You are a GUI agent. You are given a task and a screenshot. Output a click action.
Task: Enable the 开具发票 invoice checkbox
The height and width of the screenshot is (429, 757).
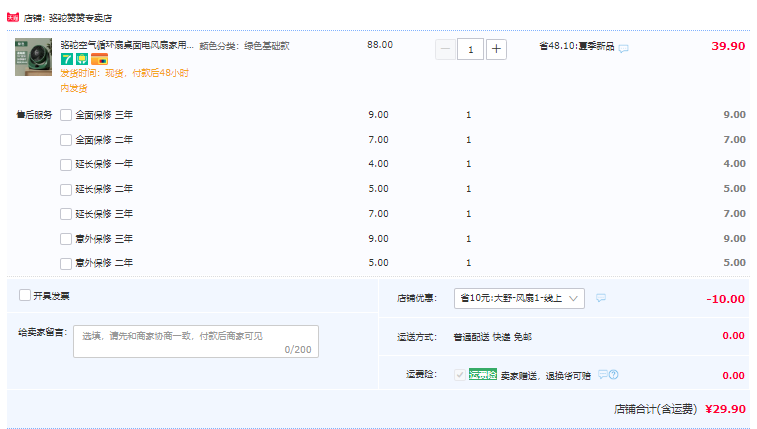pos(25,295)
